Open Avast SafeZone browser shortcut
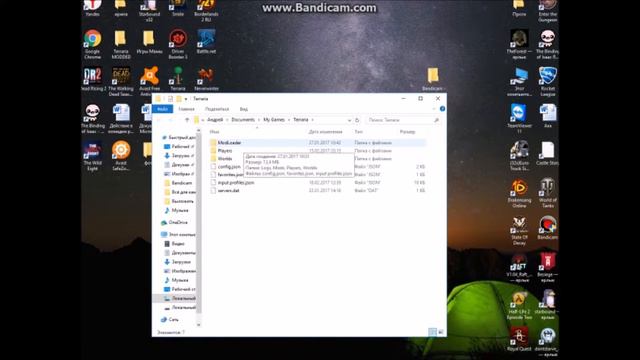This screenshot has width=640, height=360. pyautogui.click(x=121, y=156)
